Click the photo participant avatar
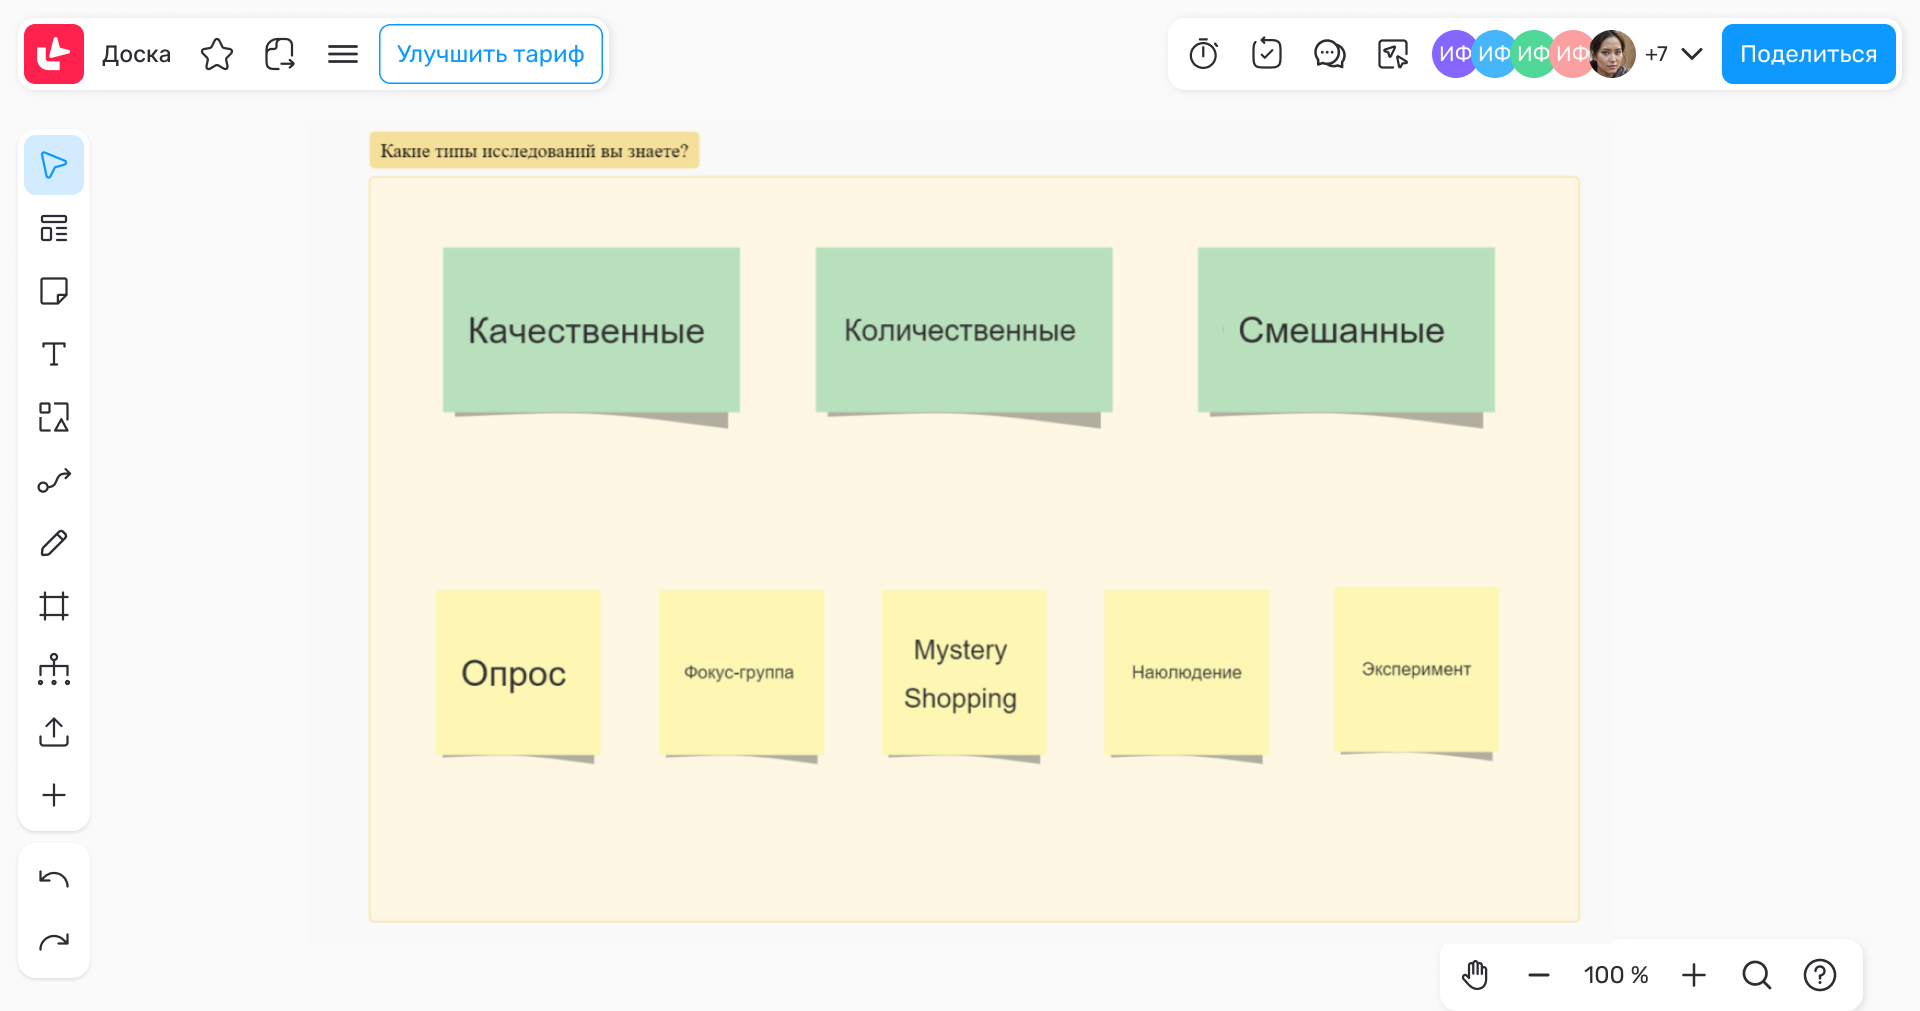 point(1613,54)
